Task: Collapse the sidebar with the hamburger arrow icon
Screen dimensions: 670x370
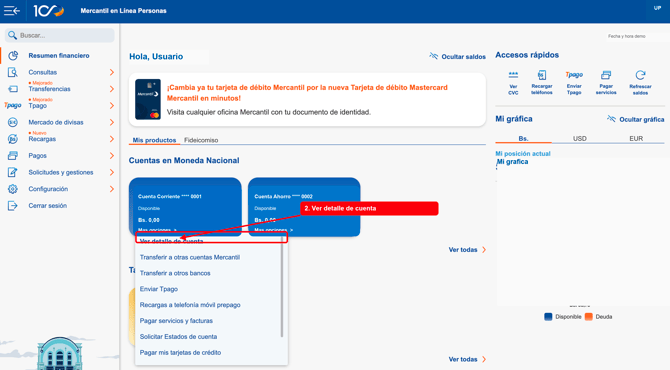Action: tap(12, 11)
